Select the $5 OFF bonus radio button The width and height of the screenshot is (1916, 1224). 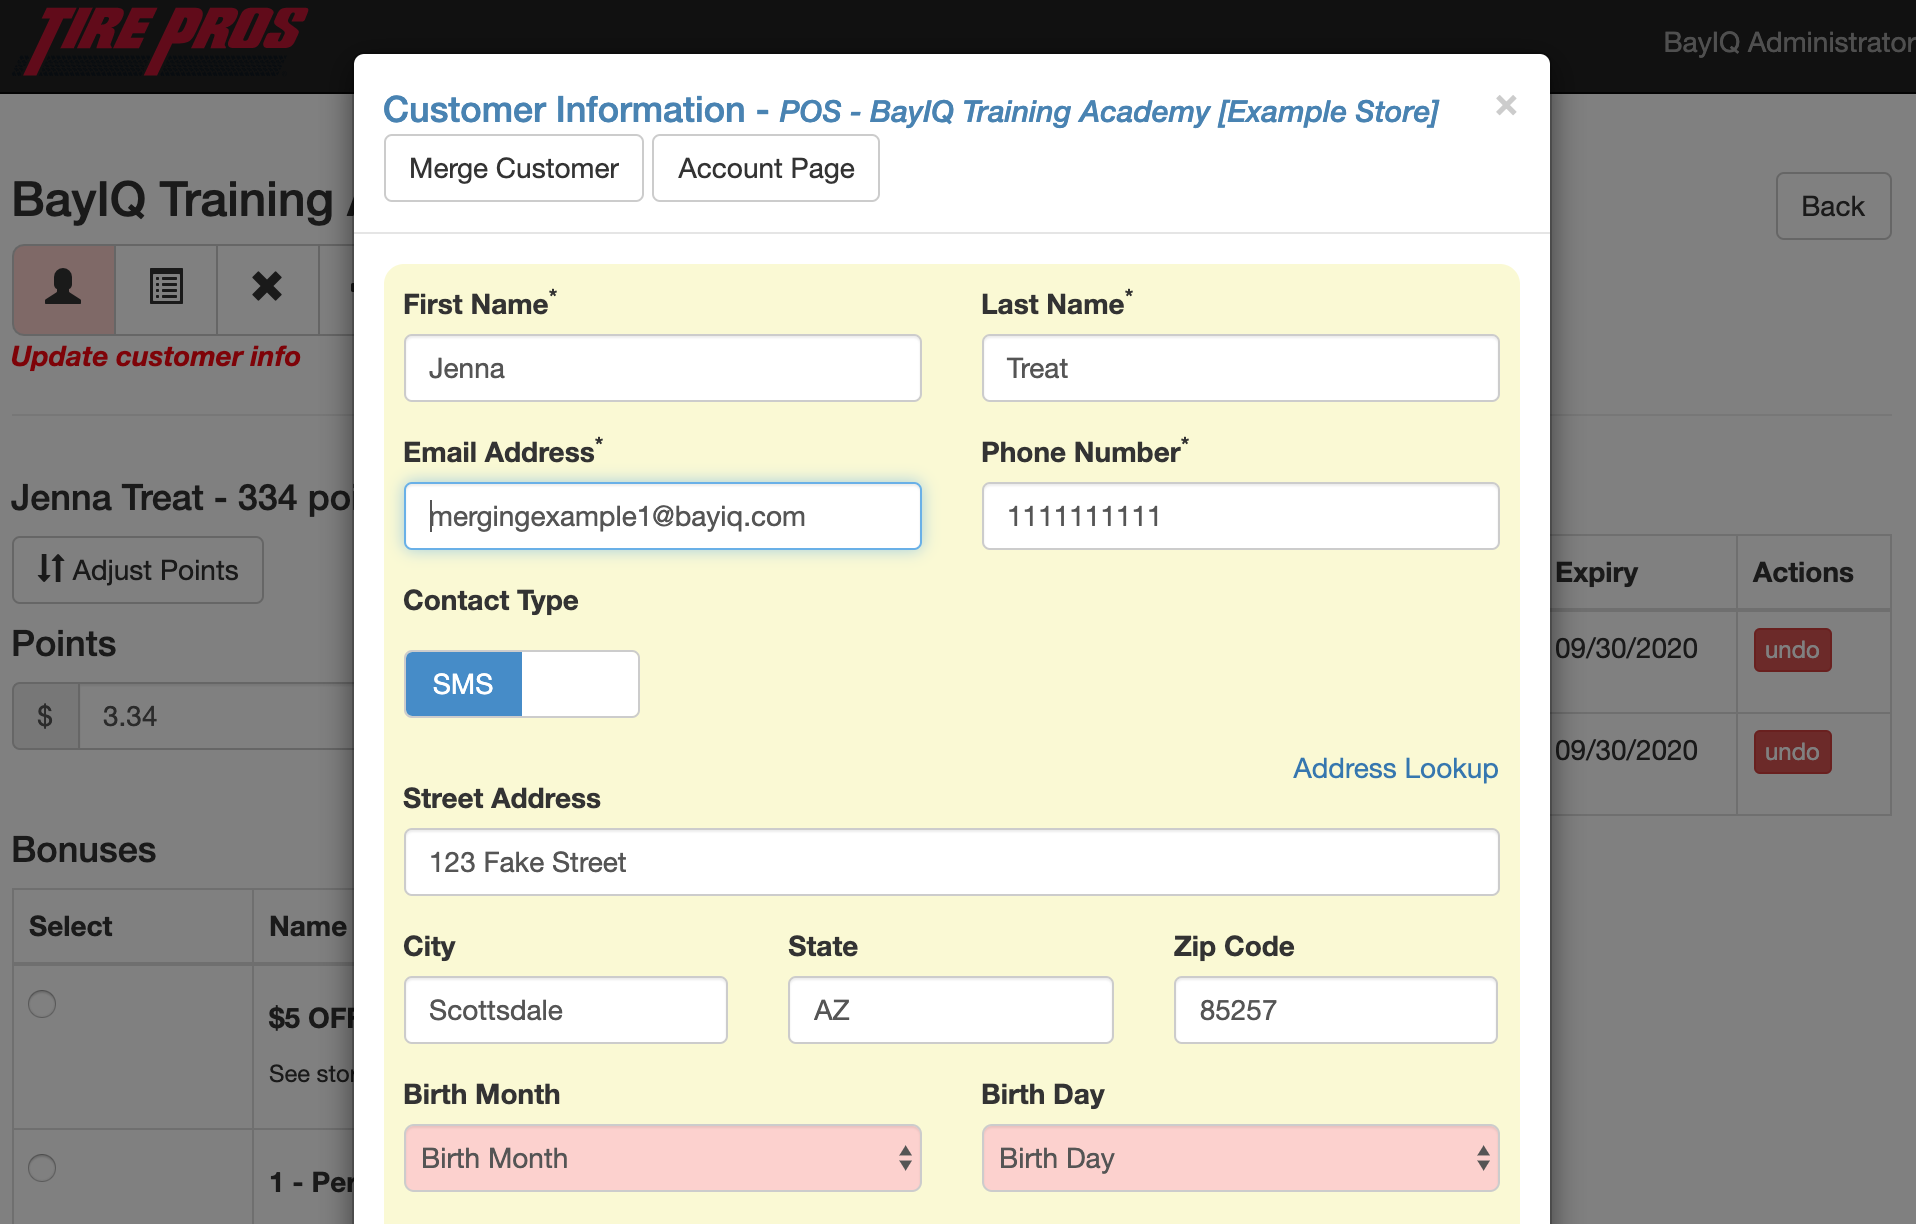(42, 1004)
